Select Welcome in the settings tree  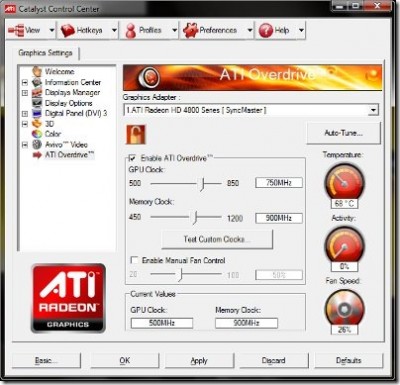(x=60, y=71)
